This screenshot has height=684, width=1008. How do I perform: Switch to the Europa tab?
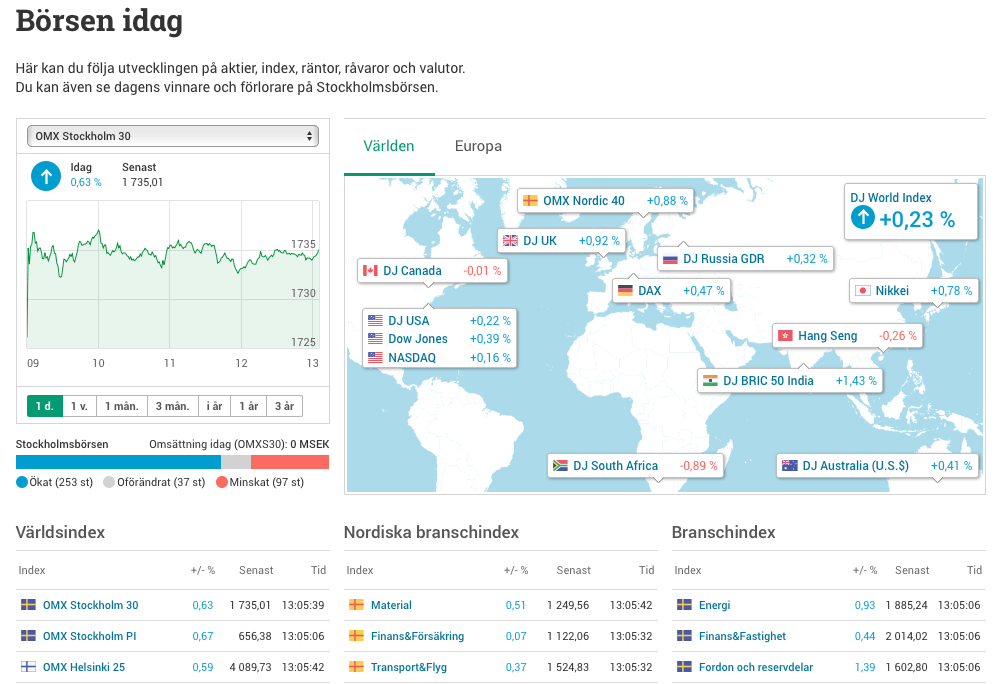(478, 146)
